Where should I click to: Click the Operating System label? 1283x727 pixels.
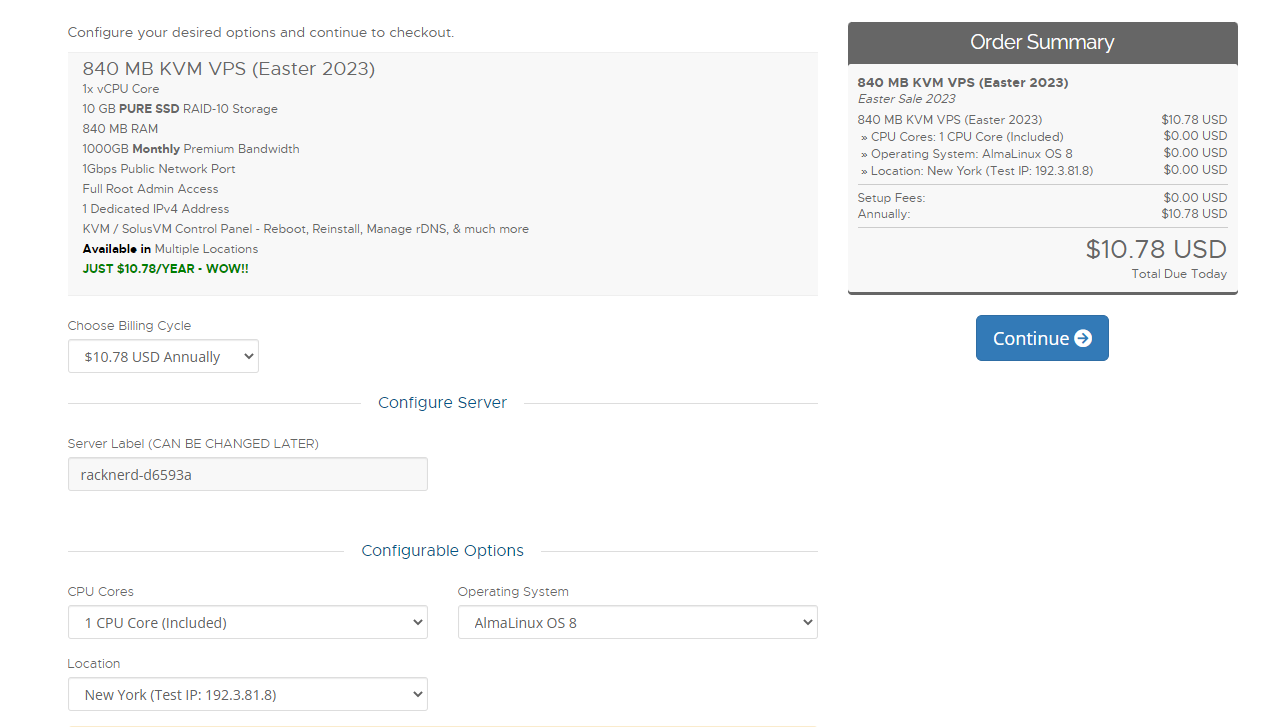[513, 592]
